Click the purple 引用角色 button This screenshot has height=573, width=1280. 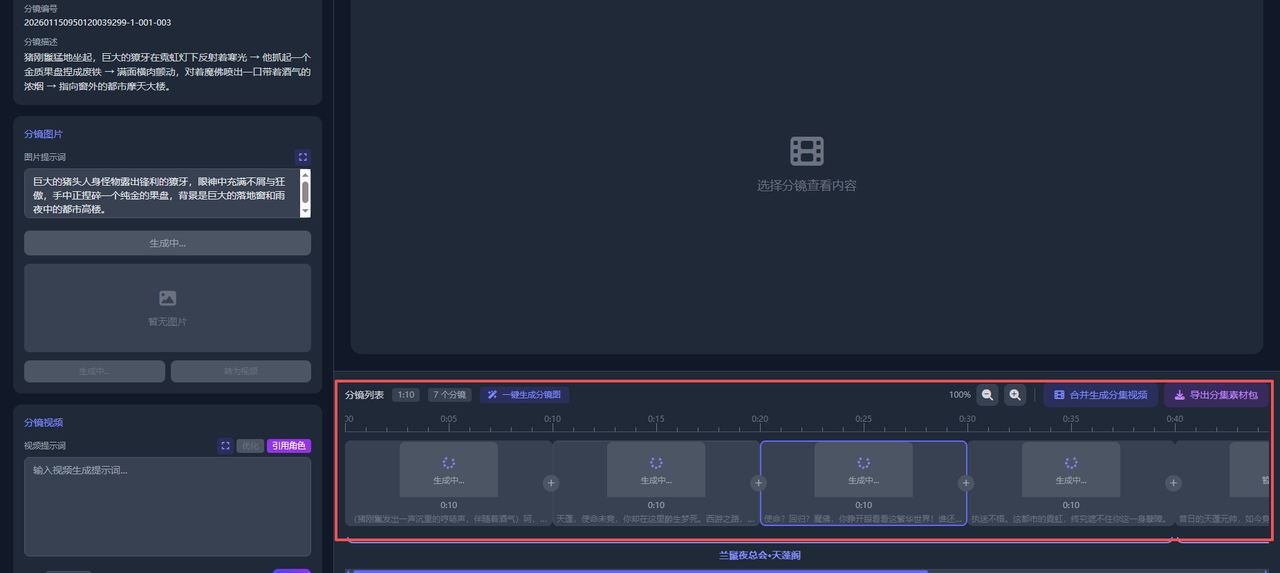point(289,446)
